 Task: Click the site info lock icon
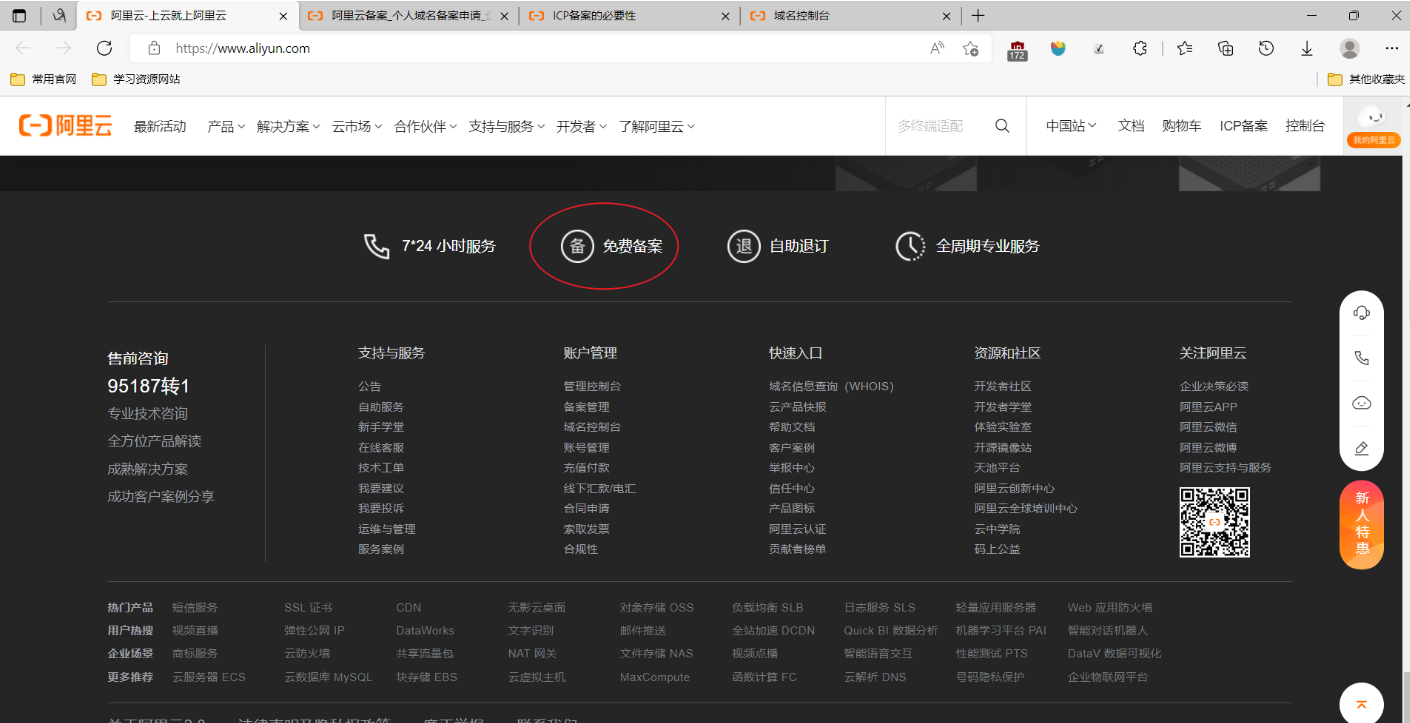point(154,48)
